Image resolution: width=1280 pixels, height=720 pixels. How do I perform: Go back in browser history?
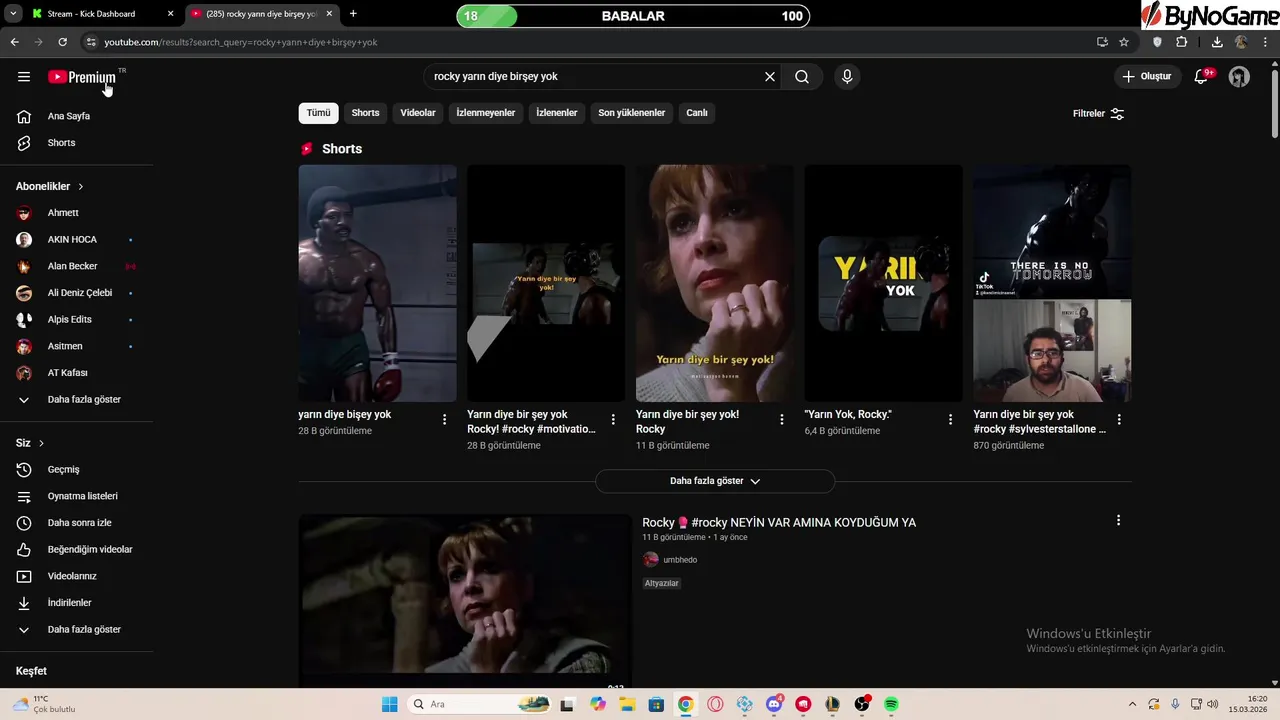[14, 42]
